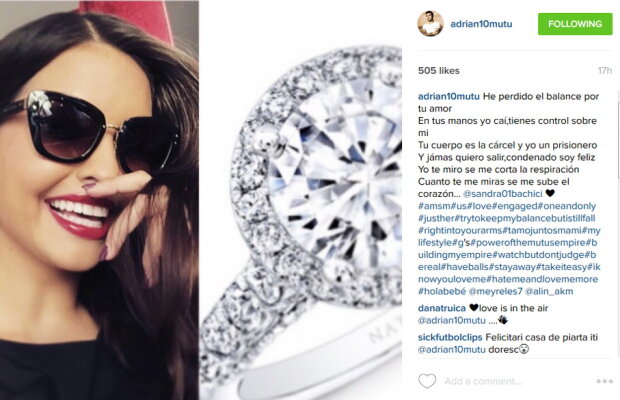Click the comments panel scrollbar
Screen dimensions: 620x400
pos(618,134)
